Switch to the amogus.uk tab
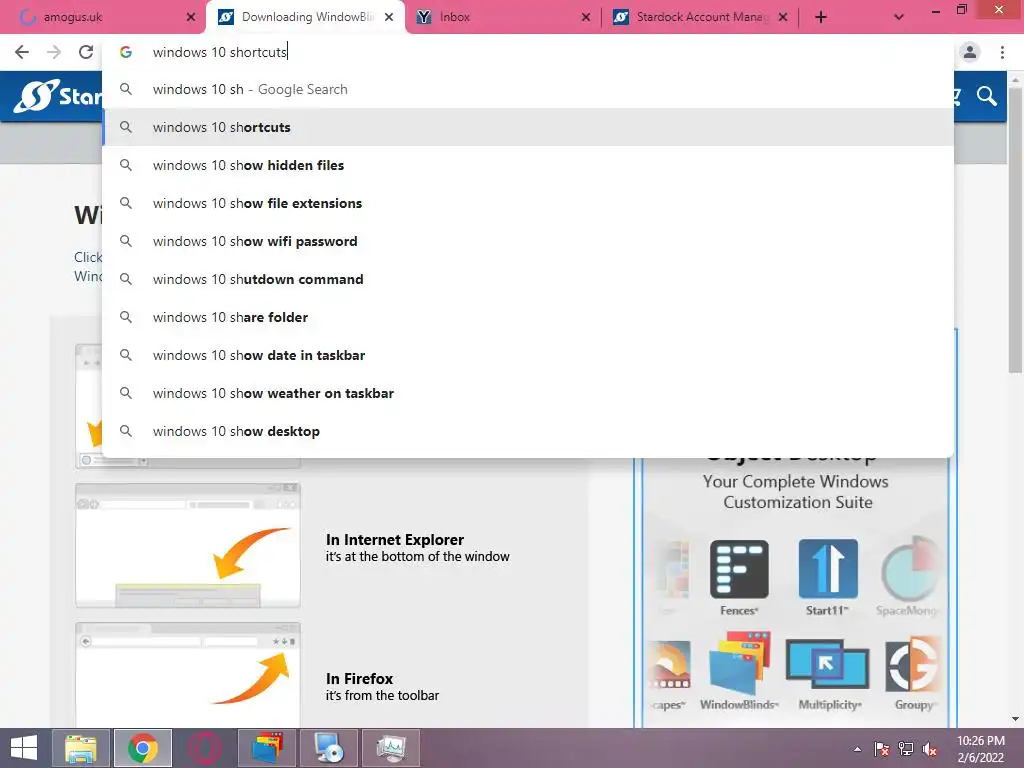 click(x=103, y=17)
